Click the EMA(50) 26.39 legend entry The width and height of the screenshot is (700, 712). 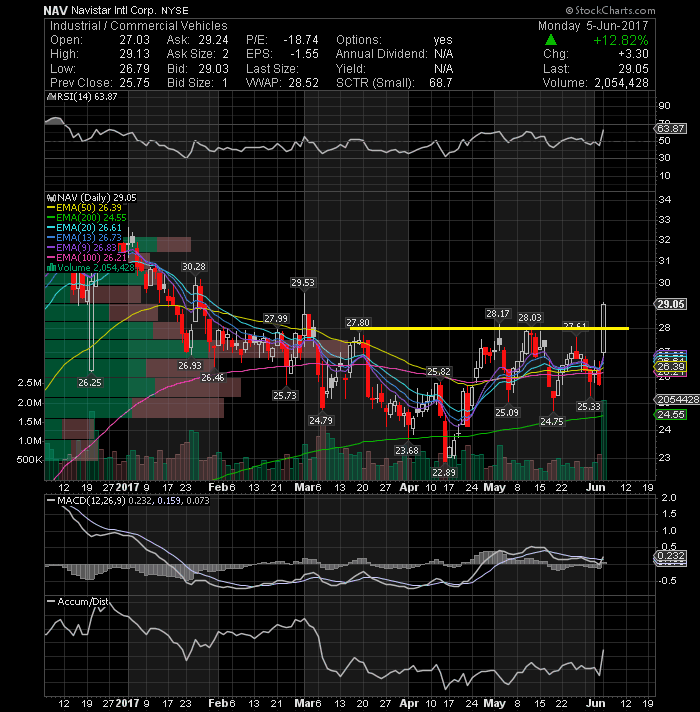click(84, 208)
